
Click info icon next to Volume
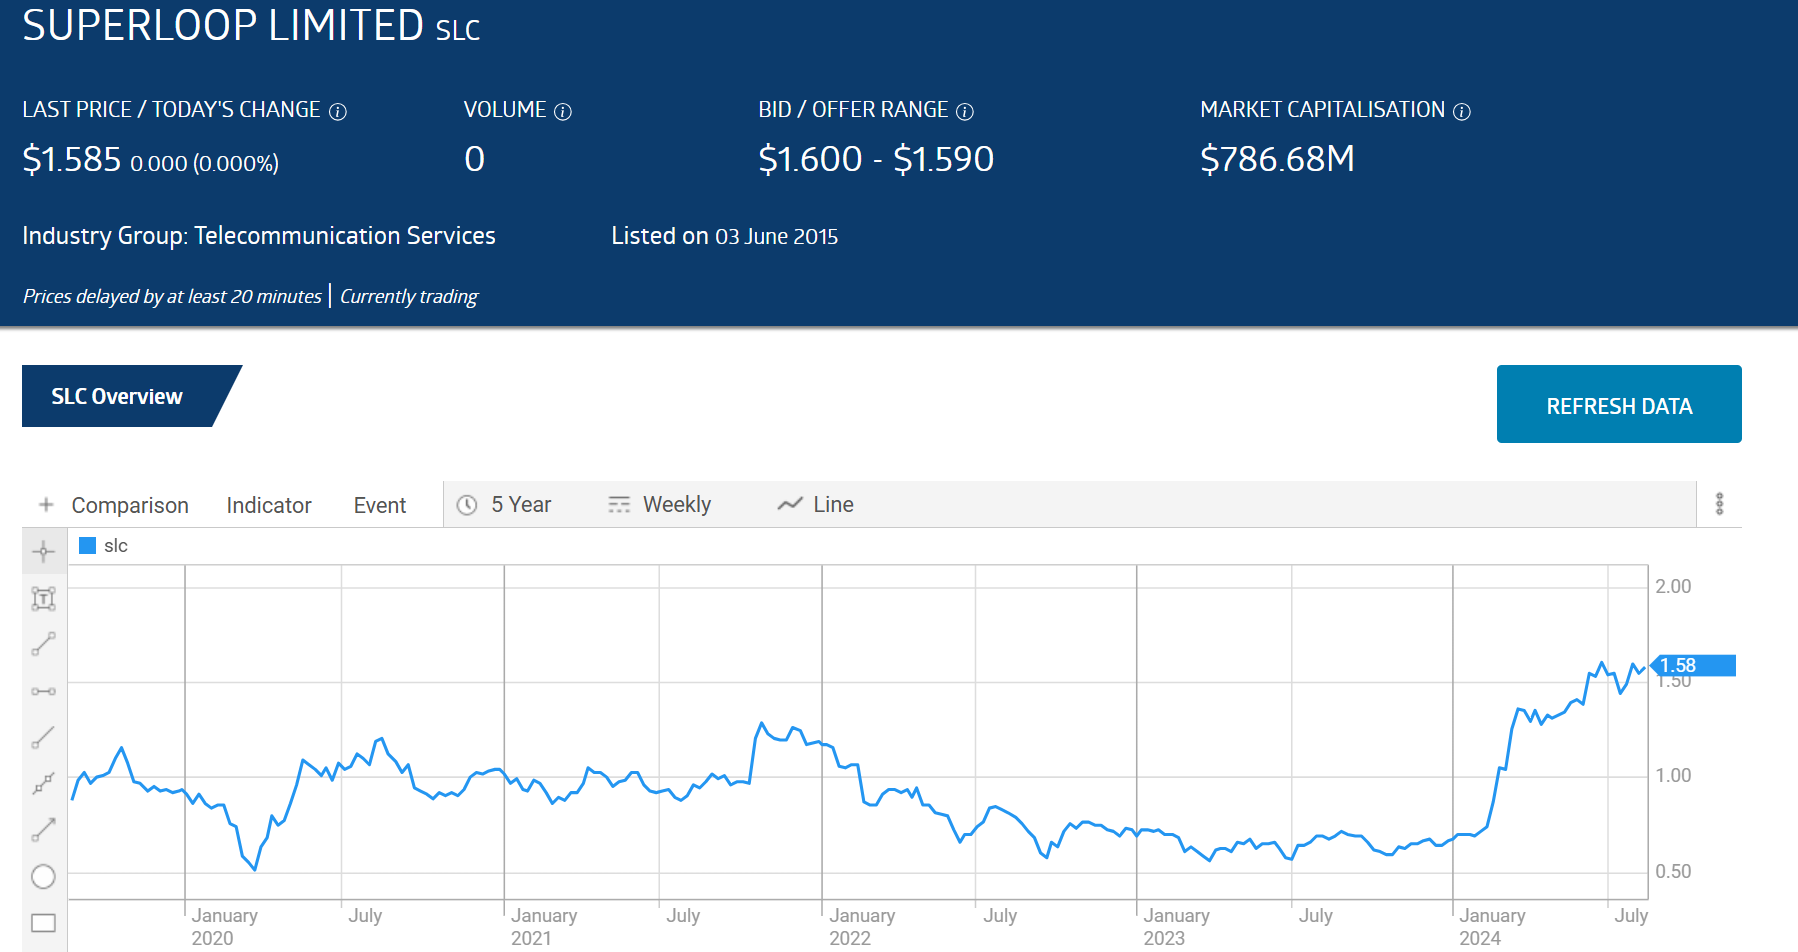click(563, 111)
